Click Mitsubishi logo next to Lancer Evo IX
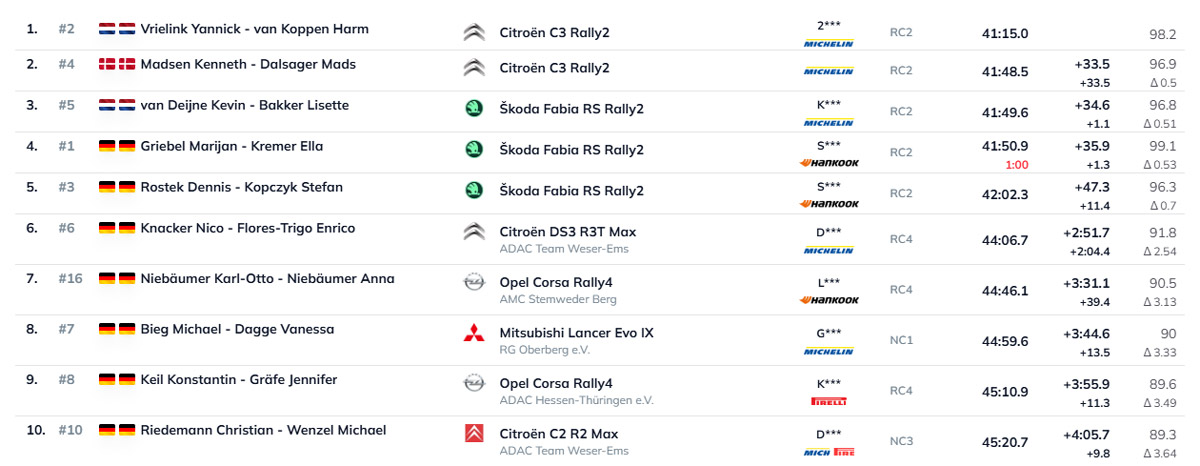This screenshot has width=1200, height=466. tap(474, 333)
